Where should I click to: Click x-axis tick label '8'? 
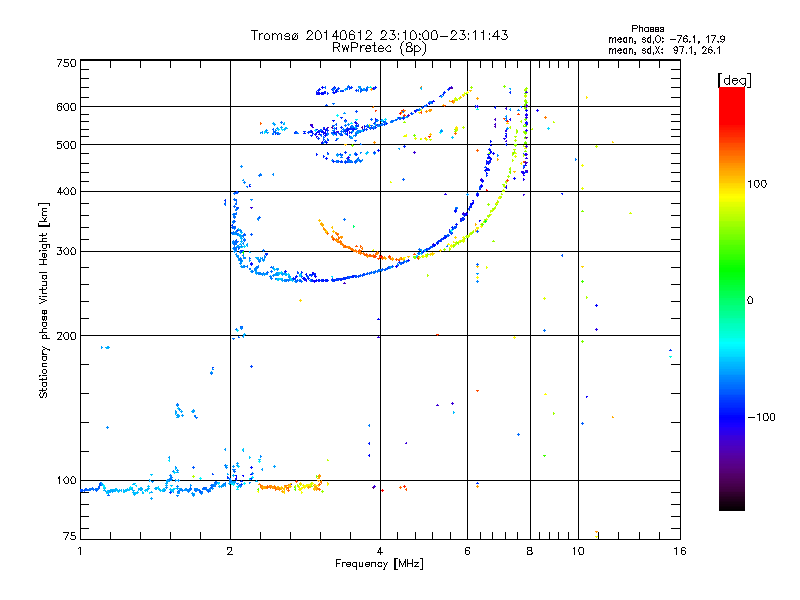(530, 551)
